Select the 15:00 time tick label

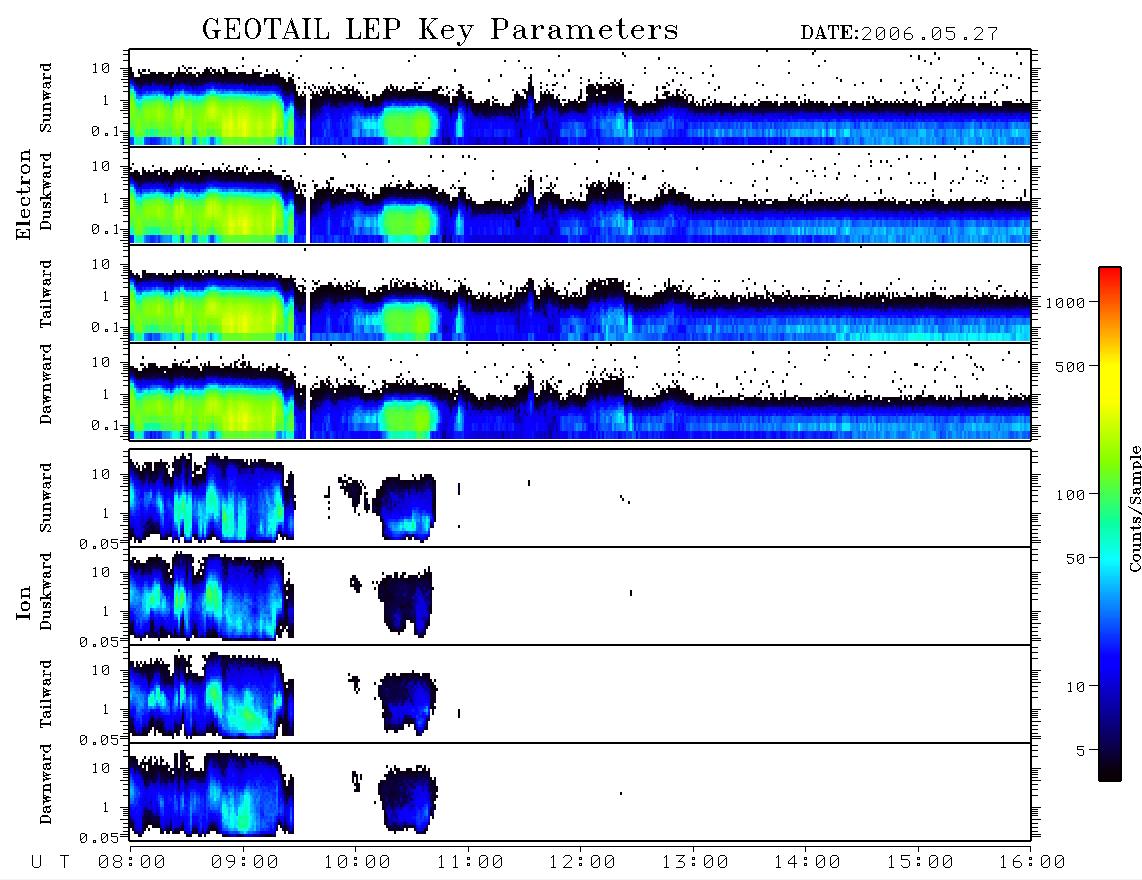tap(920, 863)
